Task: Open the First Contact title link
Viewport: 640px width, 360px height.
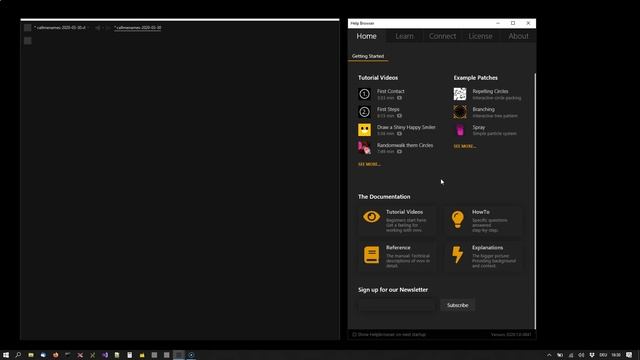Action: click(x=391, y=91)
